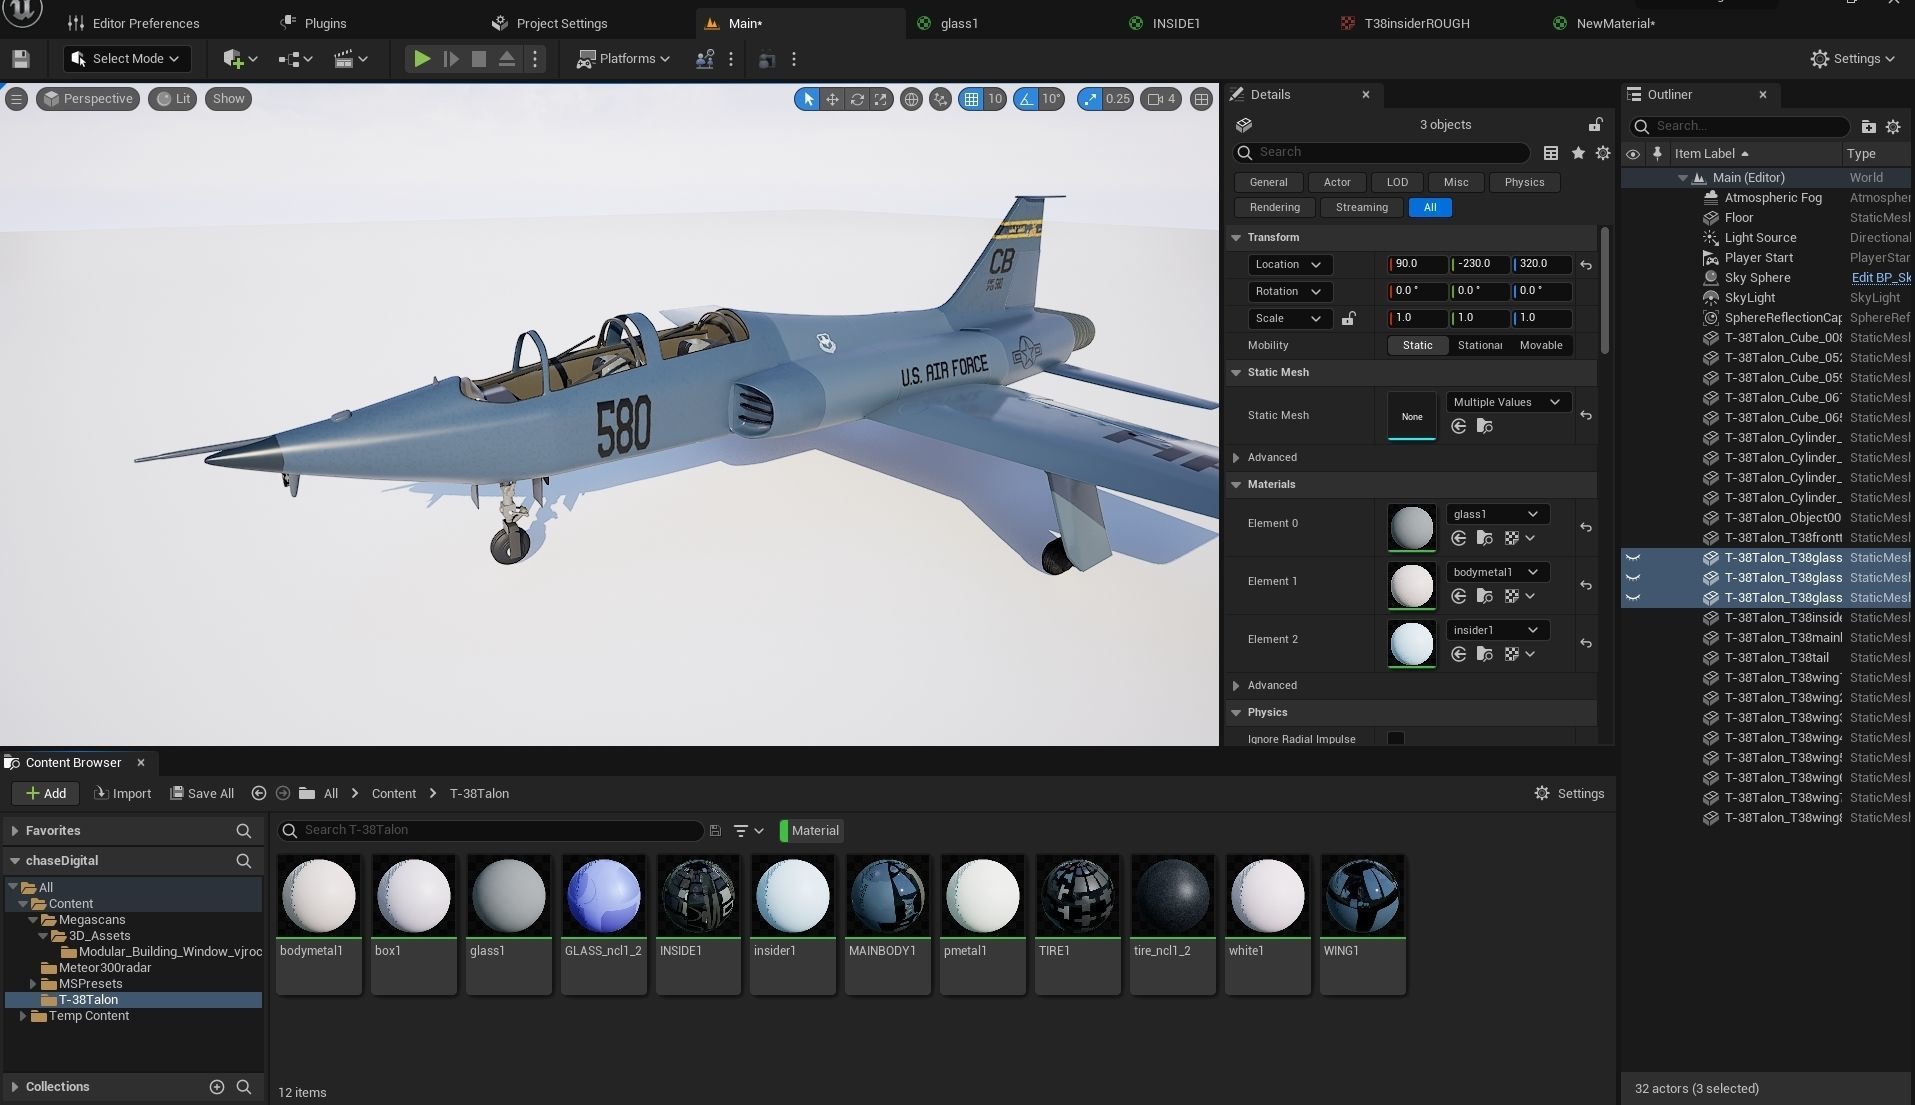1915x1105 pixels.
Task: Start Play in Editor with green arrow
Action: click(422, 59)
